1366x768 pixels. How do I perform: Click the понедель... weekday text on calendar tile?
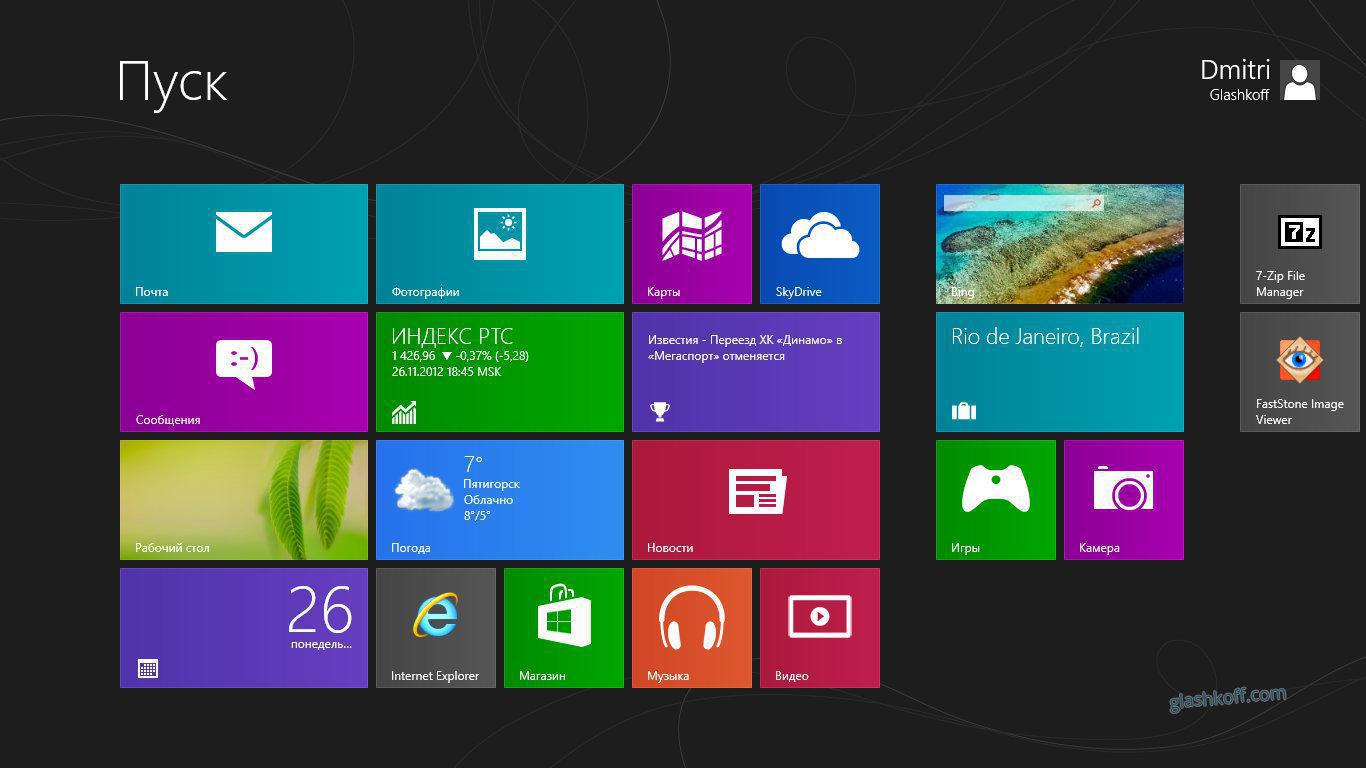pyautogui.click(x=321, y=644)
